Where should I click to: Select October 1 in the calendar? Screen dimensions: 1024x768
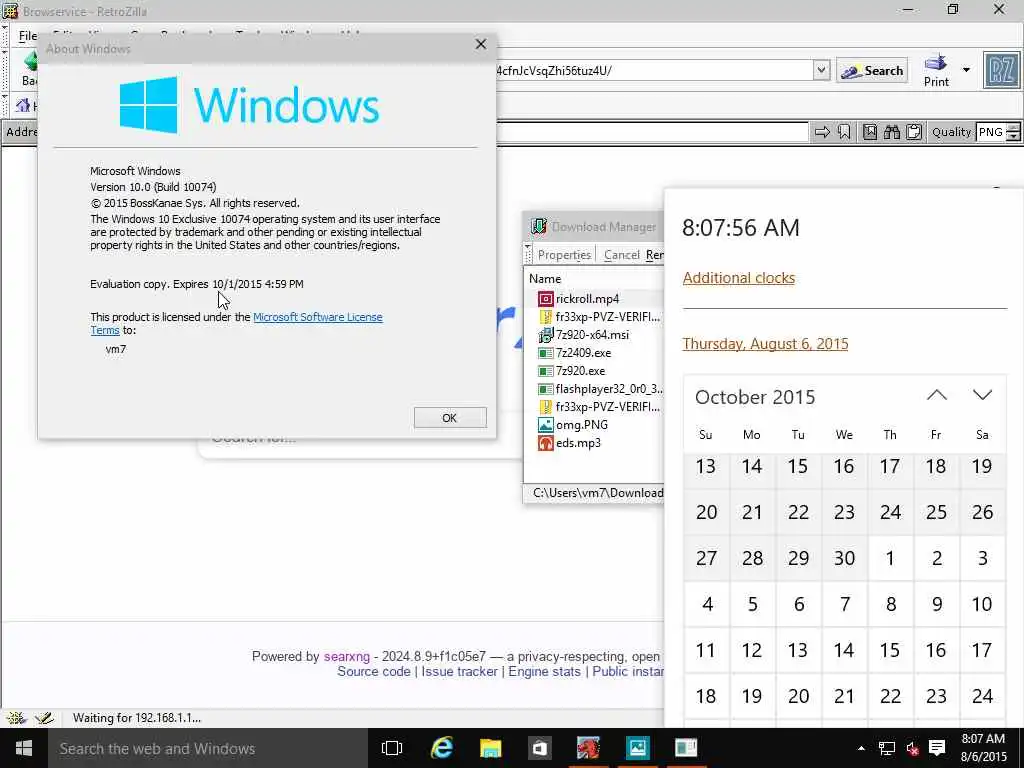890,558
